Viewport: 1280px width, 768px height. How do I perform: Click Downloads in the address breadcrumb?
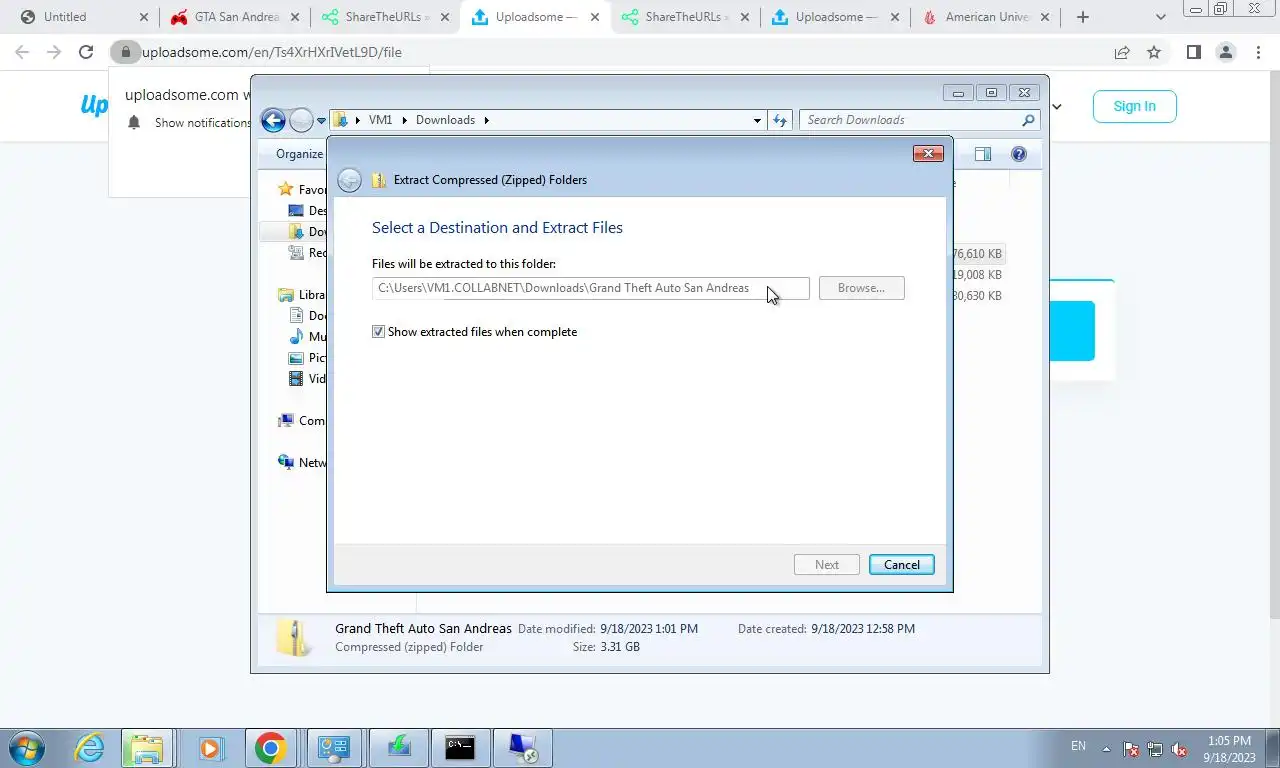coord(445,120)
